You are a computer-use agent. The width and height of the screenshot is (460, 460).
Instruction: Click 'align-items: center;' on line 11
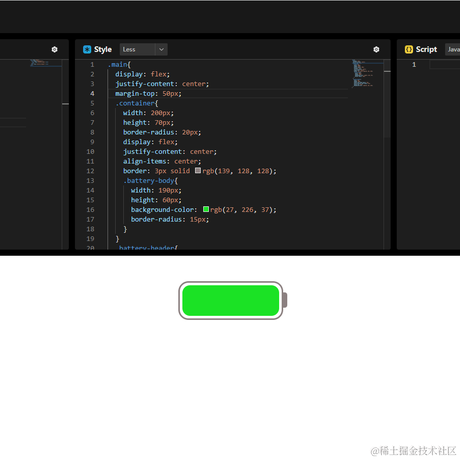[162, 161]
